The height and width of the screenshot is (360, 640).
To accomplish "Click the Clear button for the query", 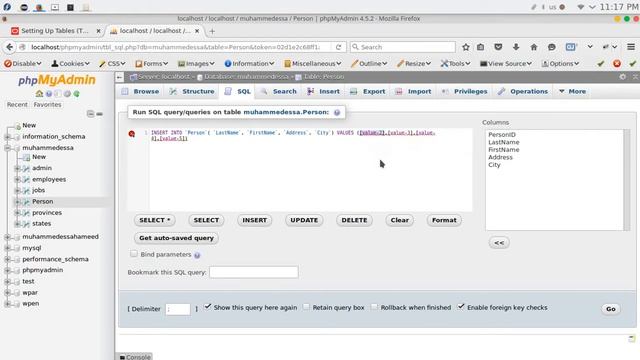I will [x=400, y=220].
